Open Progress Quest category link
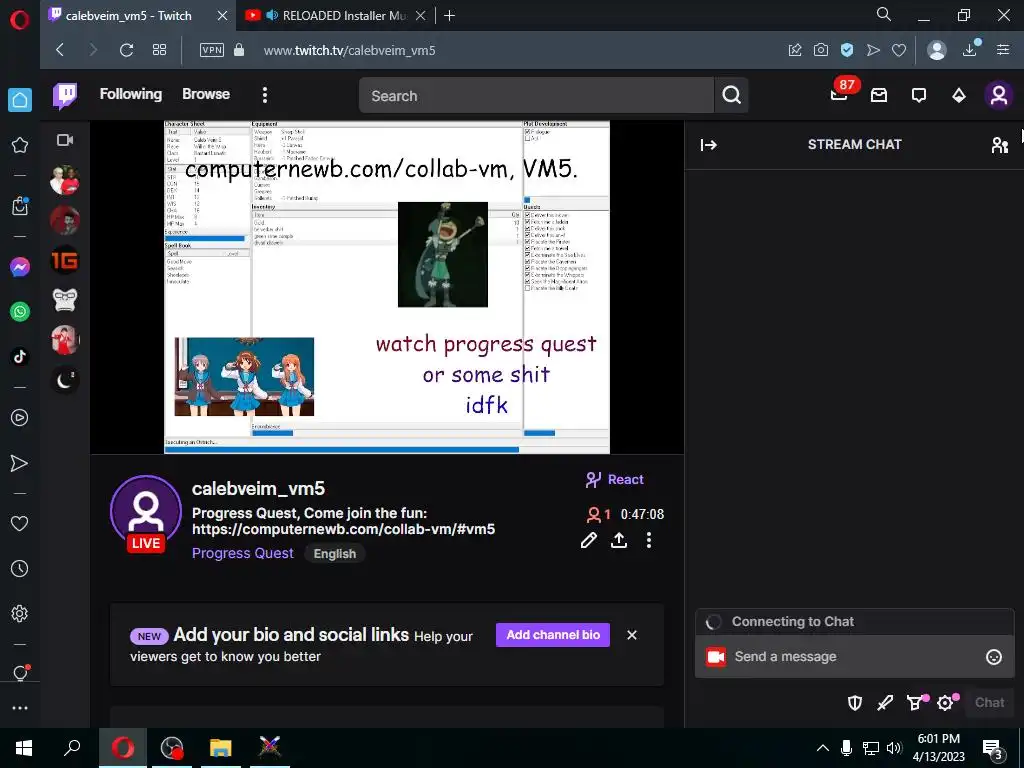The width and height of the screenshot is (1024, 768). point(243,553)
